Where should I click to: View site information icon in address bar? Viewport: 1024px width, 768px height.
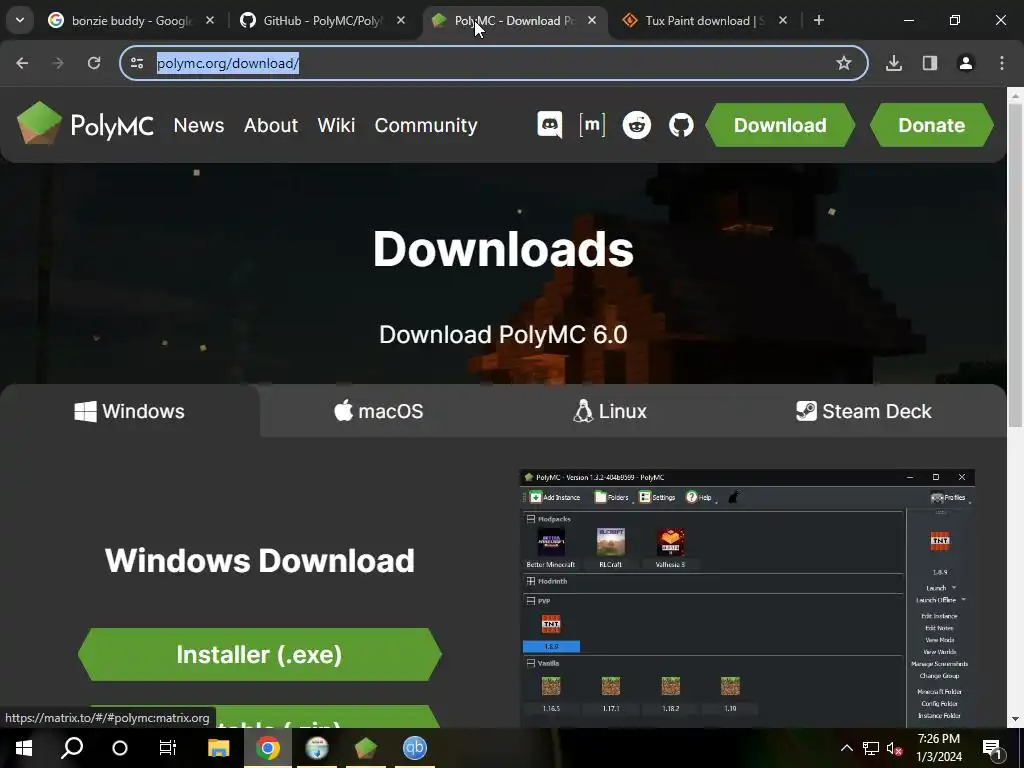(137, 63)
